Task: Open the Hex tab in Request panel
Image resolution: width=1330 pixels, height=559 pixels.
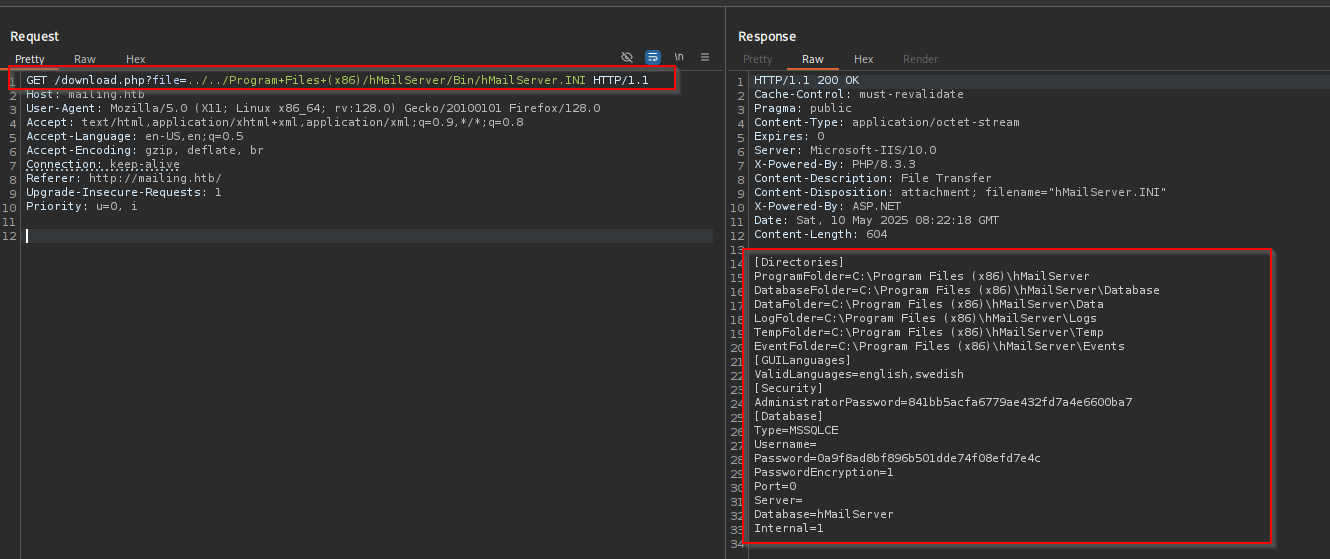Action: 136,59
